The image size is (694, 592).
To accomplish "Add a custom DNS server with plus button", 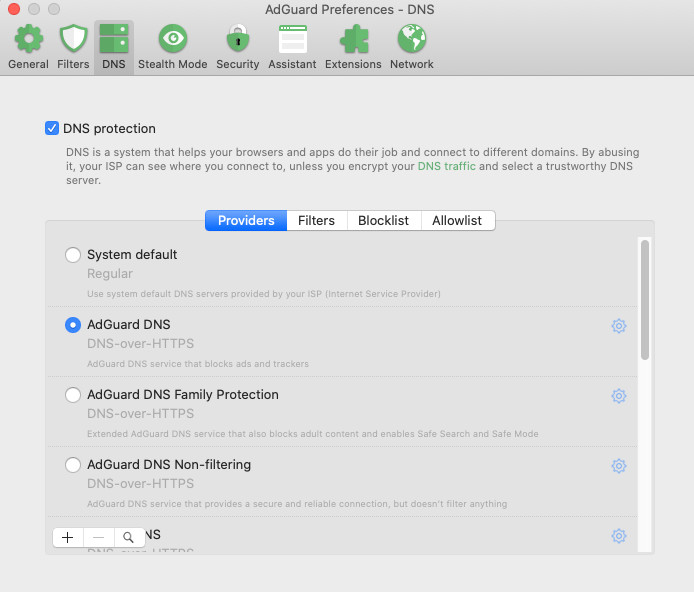I will point(68,538).
